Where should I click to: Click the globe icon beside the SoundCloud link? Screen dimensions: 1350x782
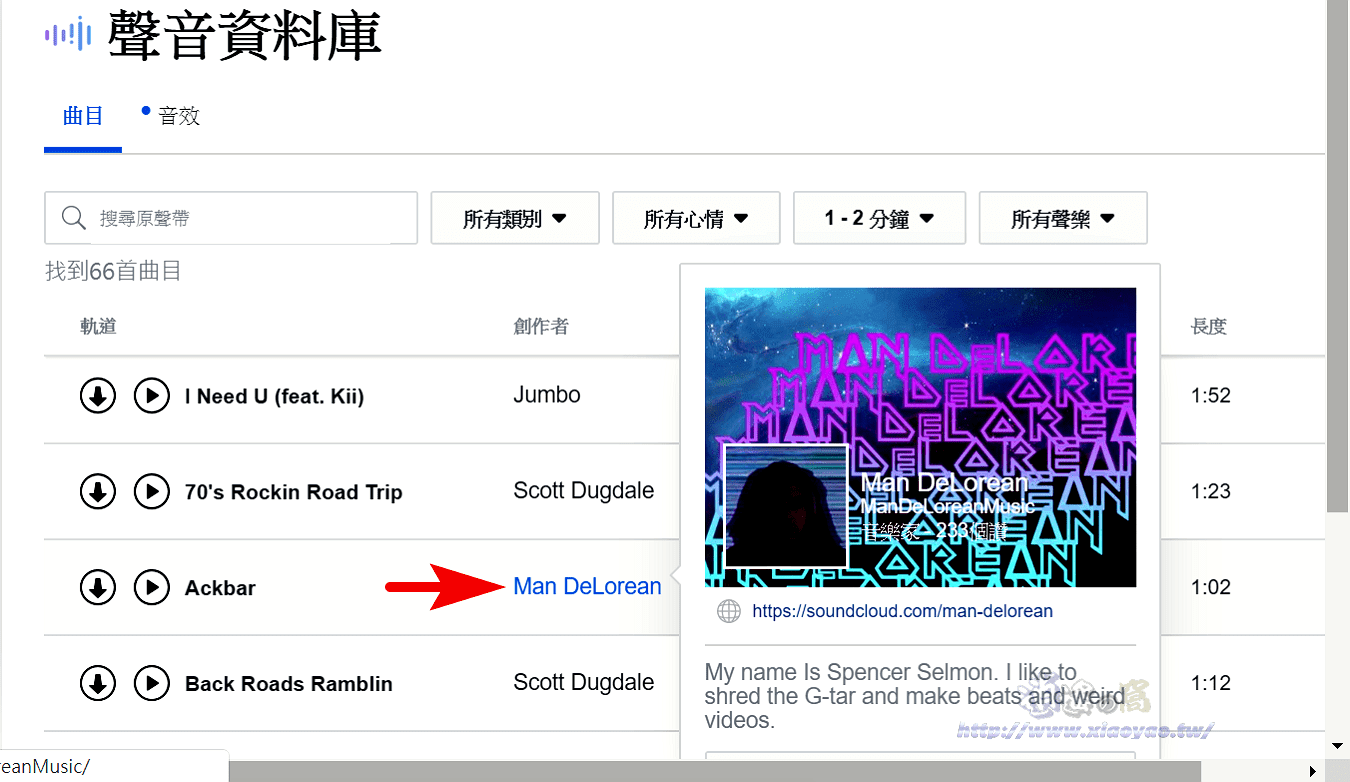point(728,611)
